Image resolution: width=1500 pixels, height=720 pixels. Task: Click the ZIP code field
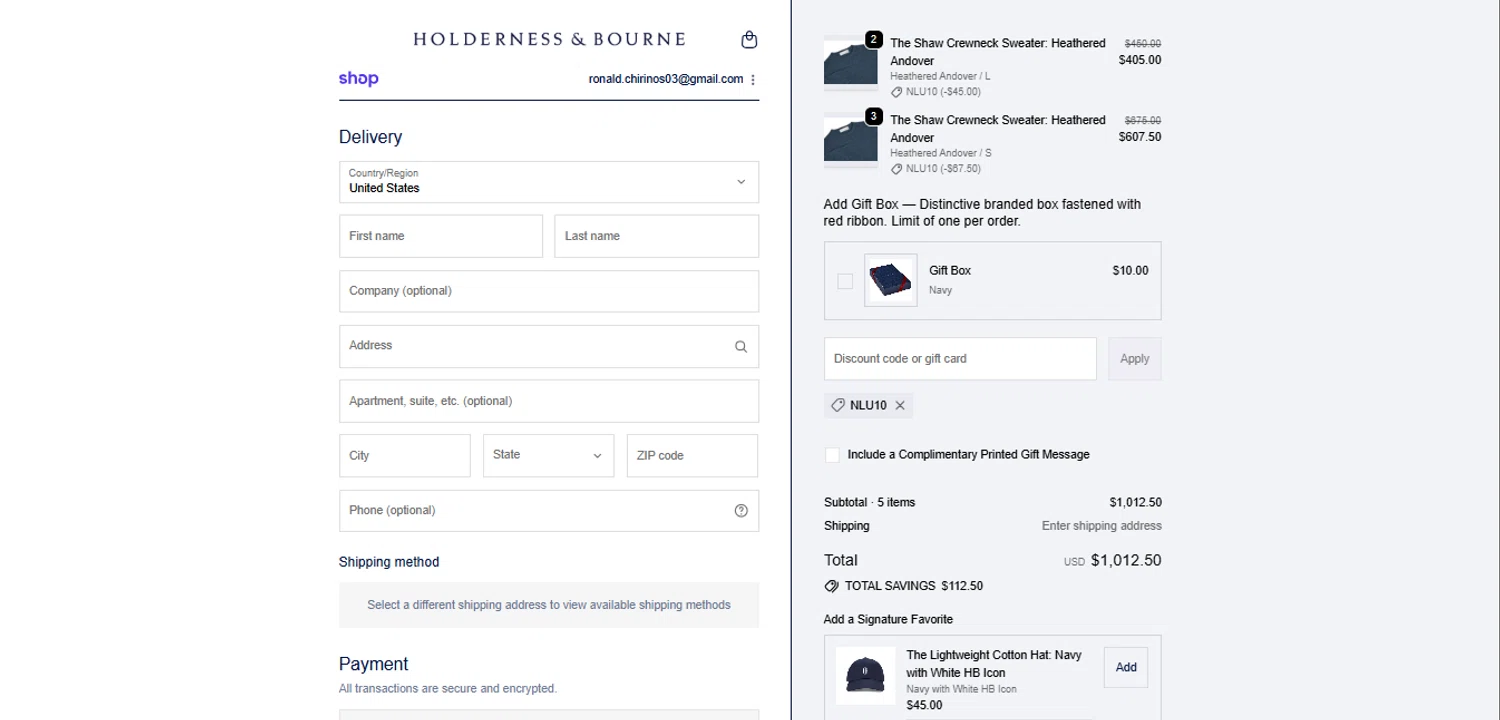(692, 455)
